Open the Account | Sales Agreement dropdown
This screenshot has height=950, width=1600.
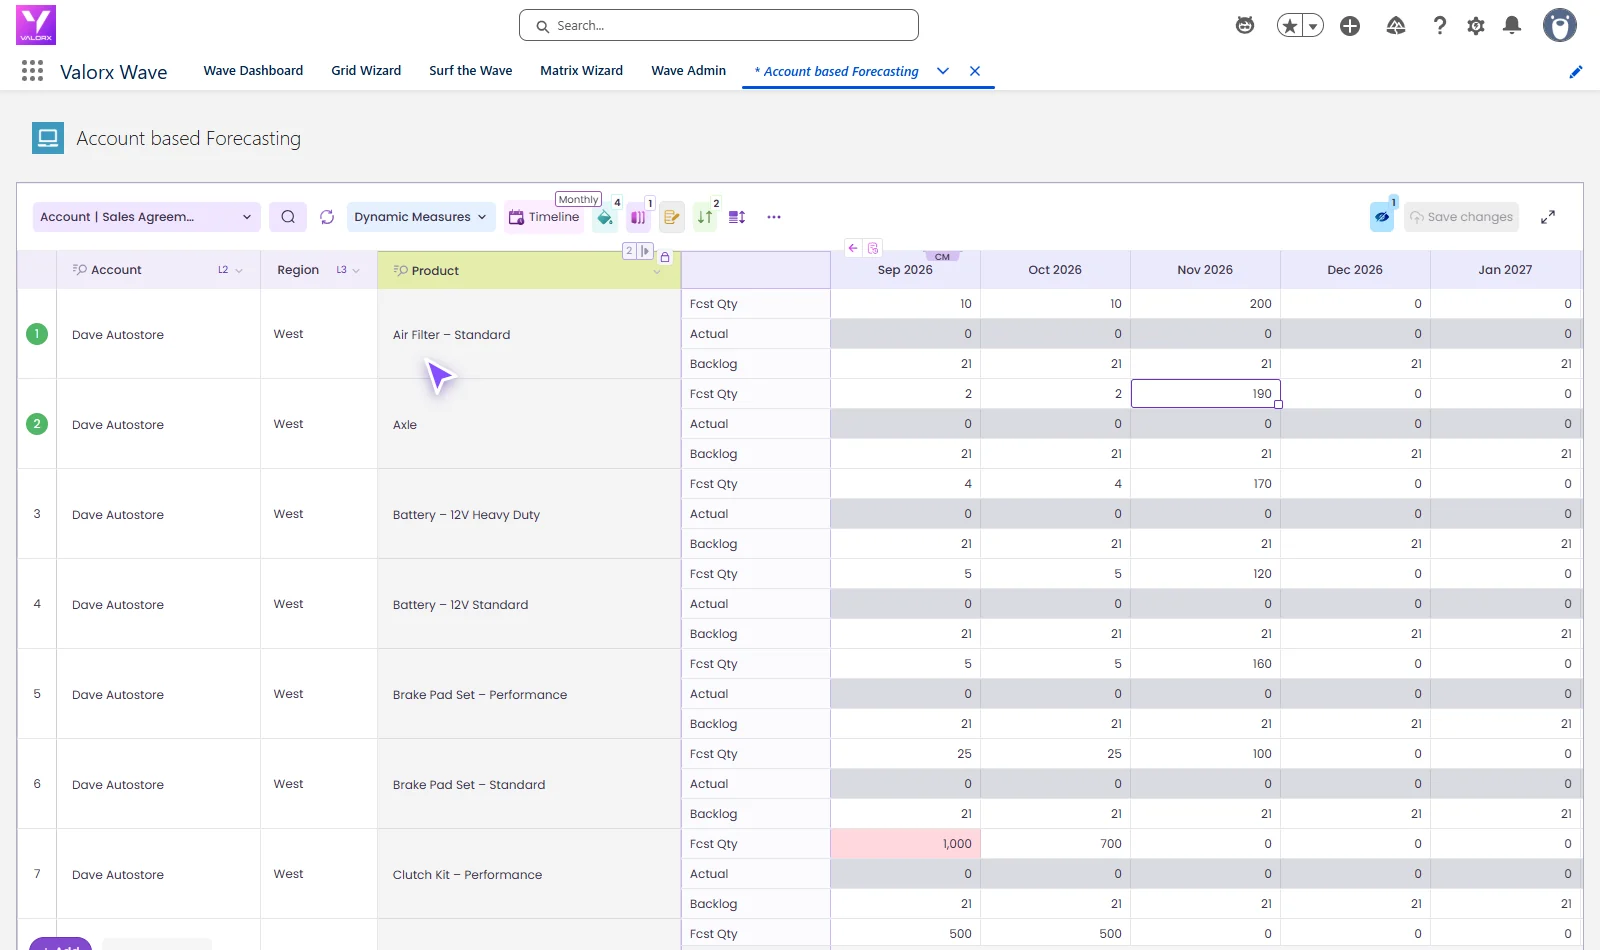[x=147, y=217]
